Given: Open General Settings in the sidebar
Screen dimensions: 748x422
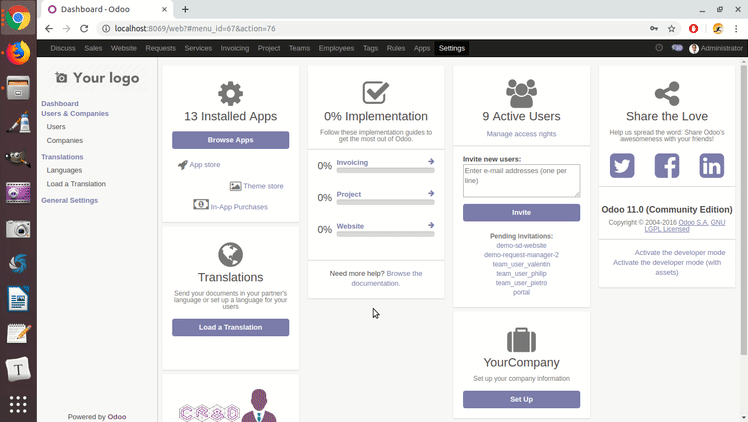Looking at the screenshot, I should (x=69, y=200).
